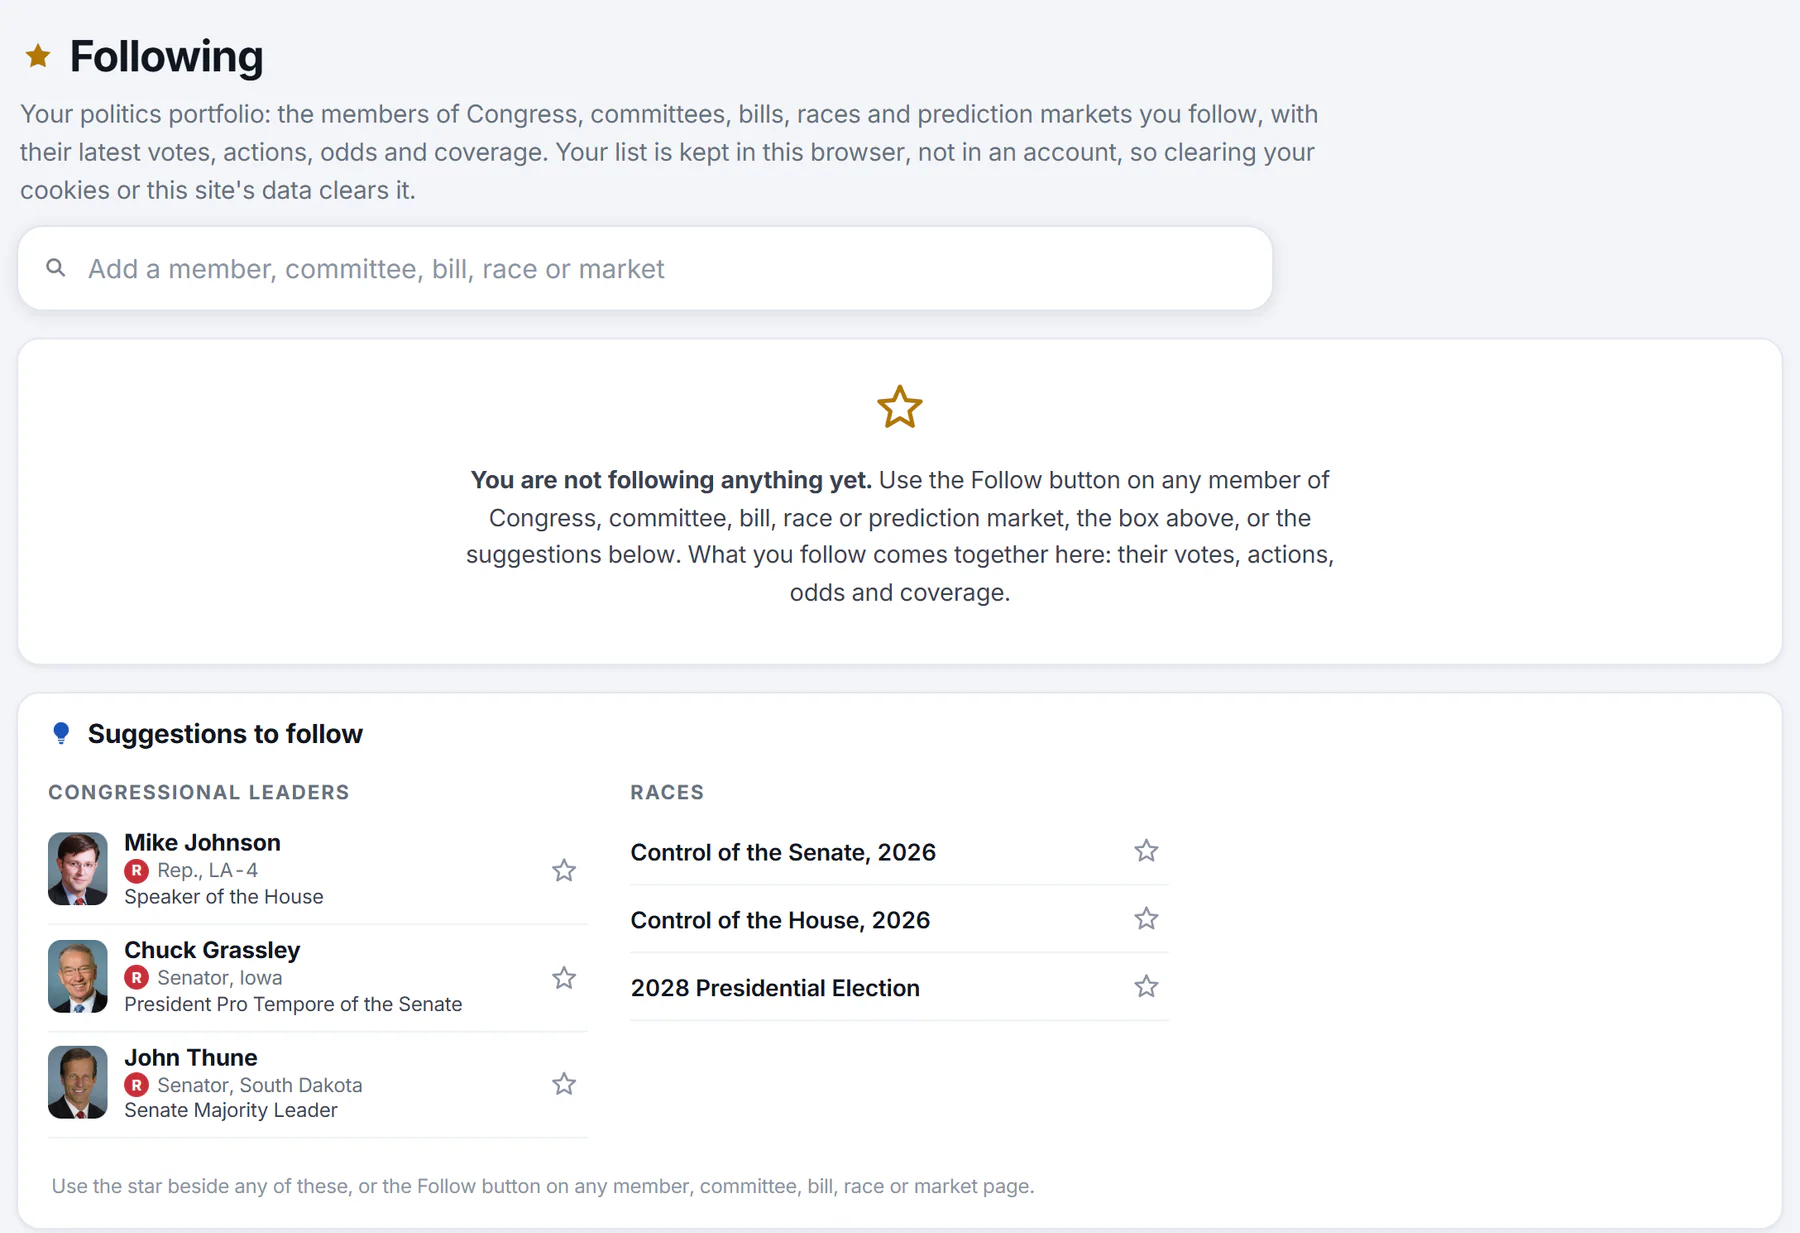Click the search field to add a member
The image size is (1800, 1233).
point(645,268)
